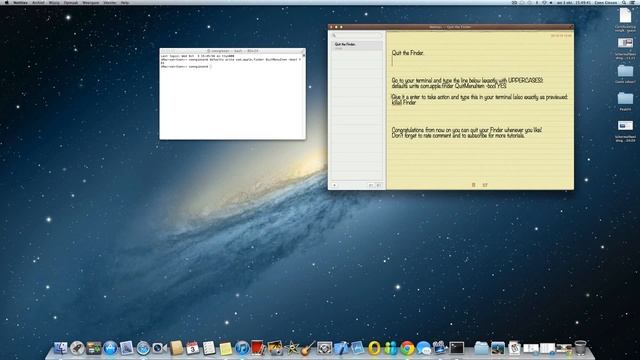This screenshot has height=360, width=640.
Task: Open GarageBand guitar icon in Dock
Action: click(308, 348)
